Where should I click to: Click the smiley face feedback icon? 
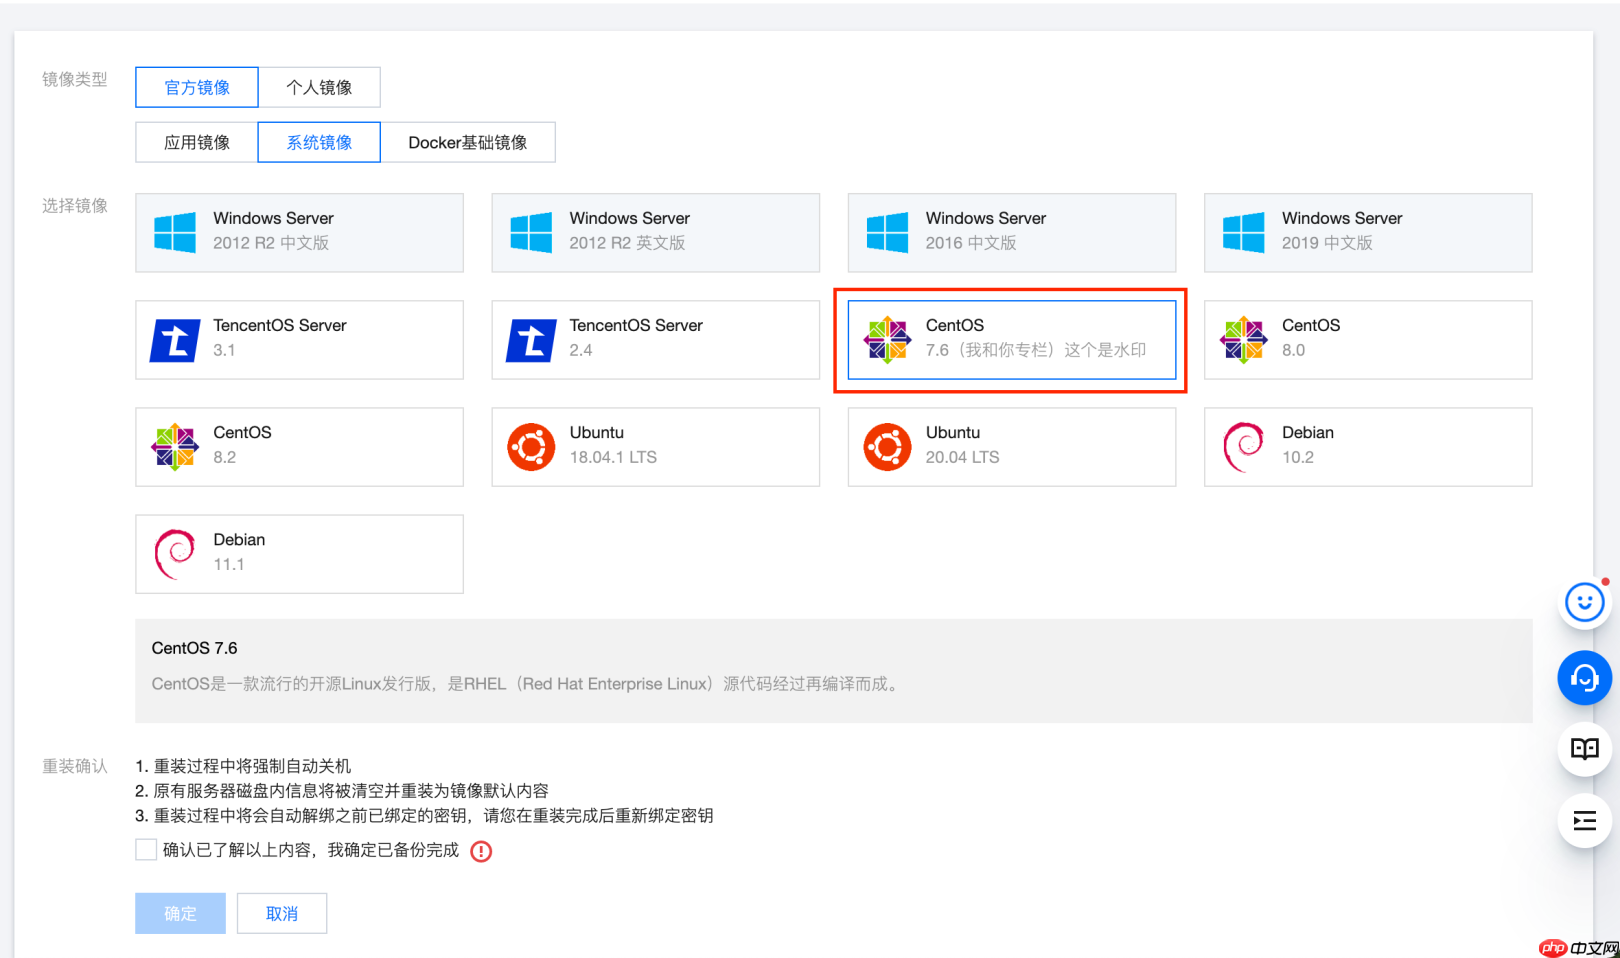pyautogui.click(x=1584, y=603)
